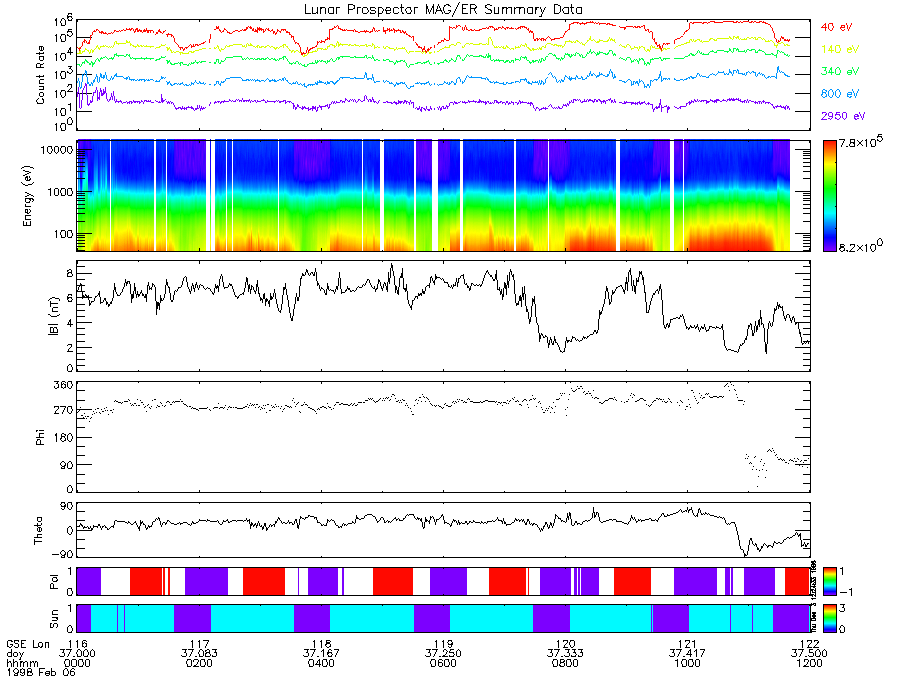Click the '10000' energy axis tick
The height and width of the screenshot is (700, 900).
point(55,150)
